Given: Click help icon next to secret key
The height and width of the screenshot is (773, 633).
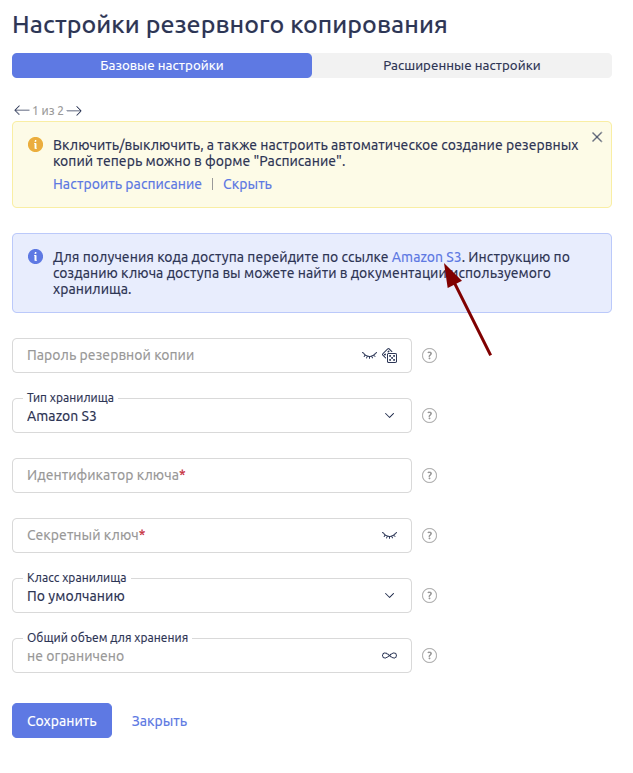Looking at the screenshot, I should click(x=430, y=536).
